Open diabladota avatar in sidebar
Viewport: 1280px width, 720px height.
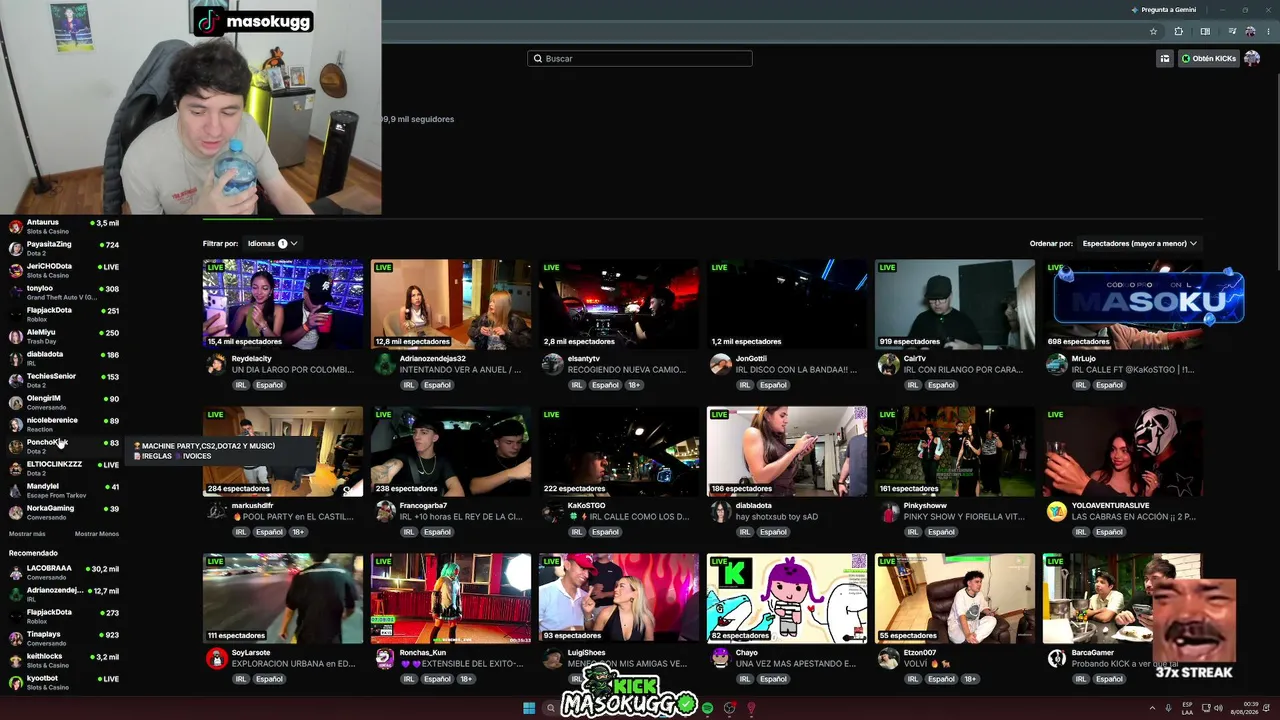(15, 358)
